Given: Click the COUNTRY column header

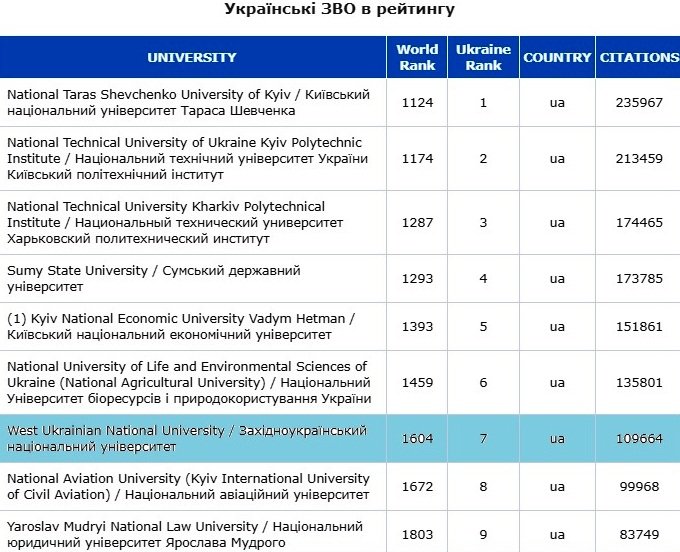Looking at the screenshot, I should (x=557, y=57).
